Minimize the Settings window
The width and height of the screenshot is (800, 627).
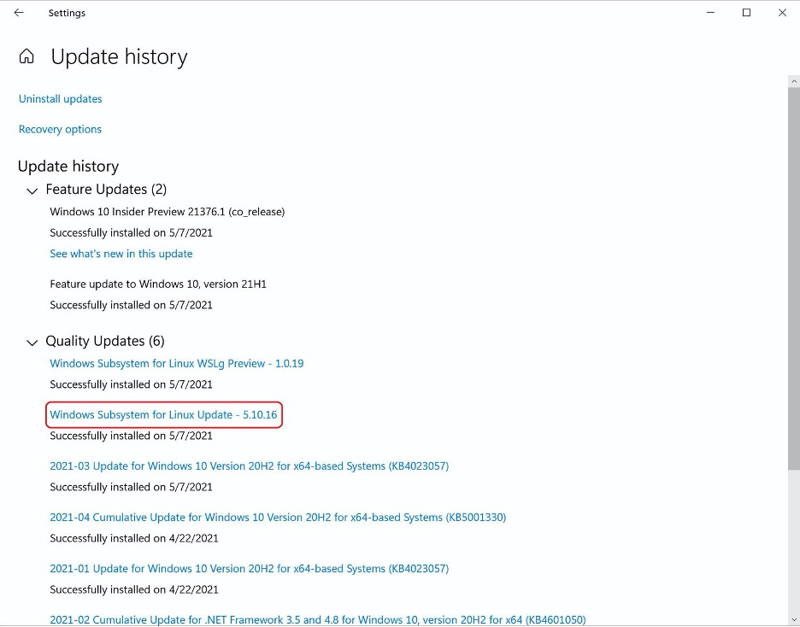pyautogui.click(x=710, y=13)
